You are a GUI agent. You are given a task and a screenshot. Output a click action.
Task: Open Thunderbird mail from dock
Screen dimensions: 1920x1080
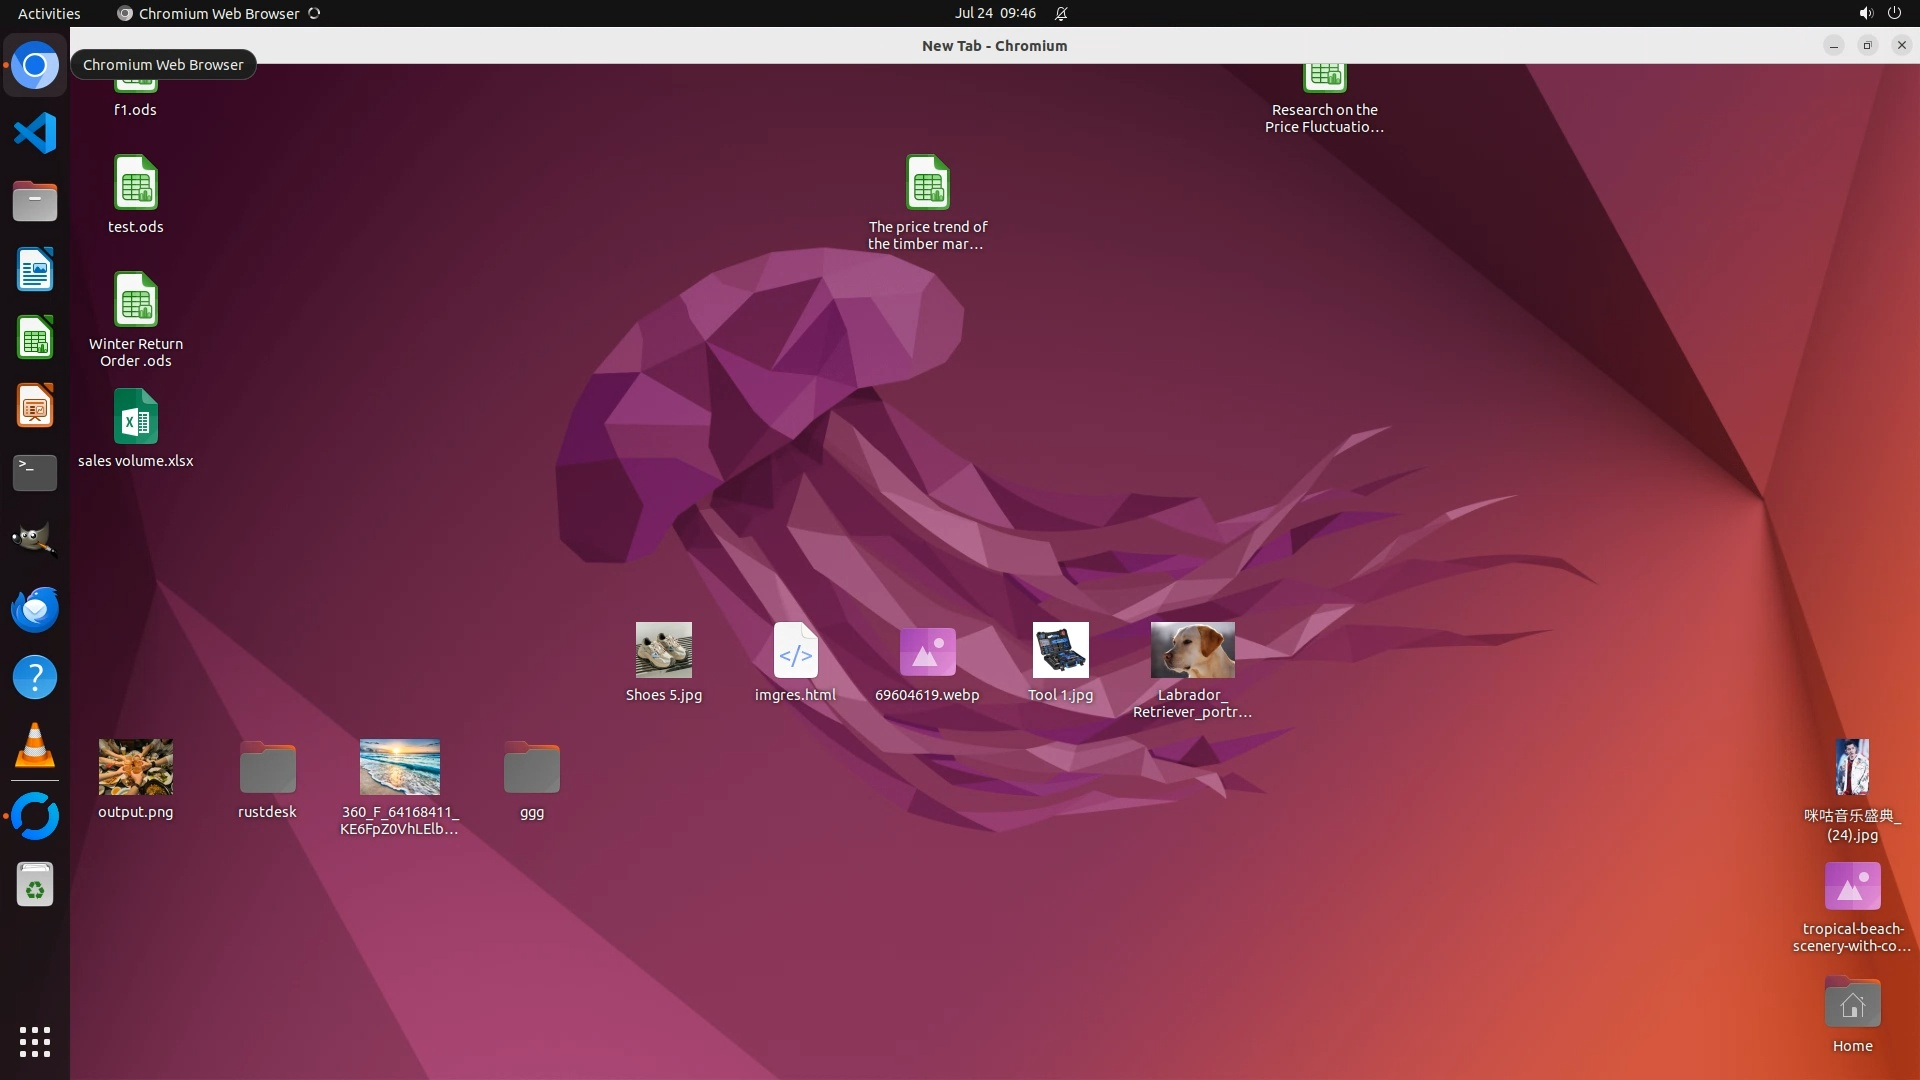click(35, 609)
